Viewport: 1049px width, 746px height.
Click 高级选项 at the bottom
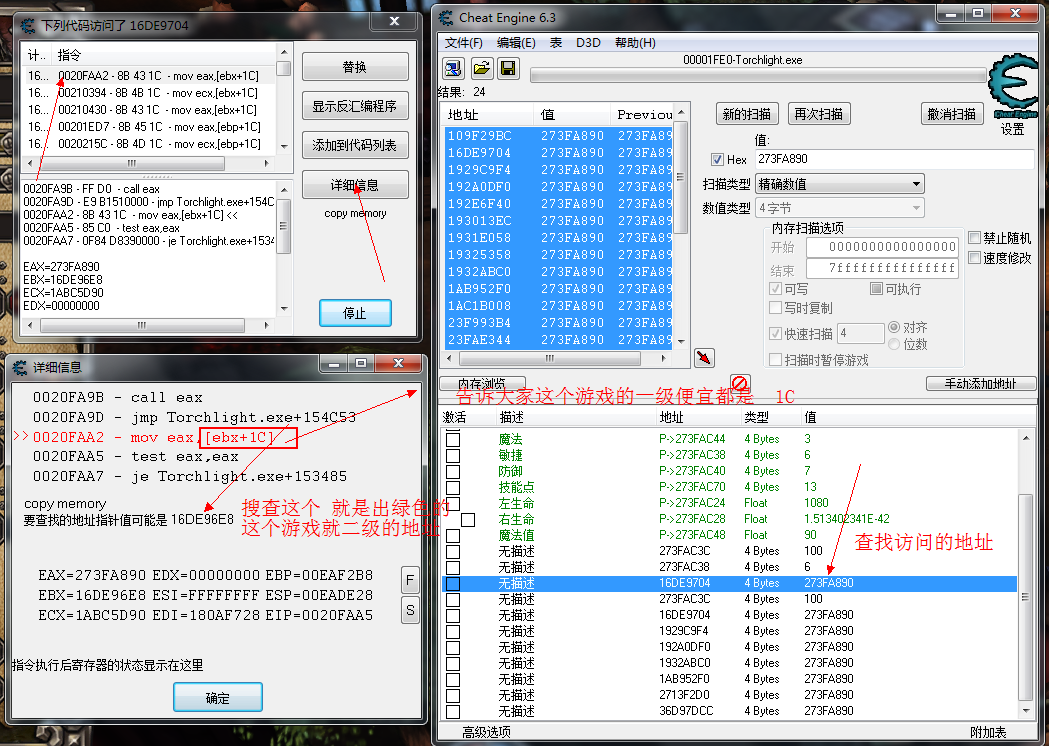pyautogui.click(x=486, y=733)
